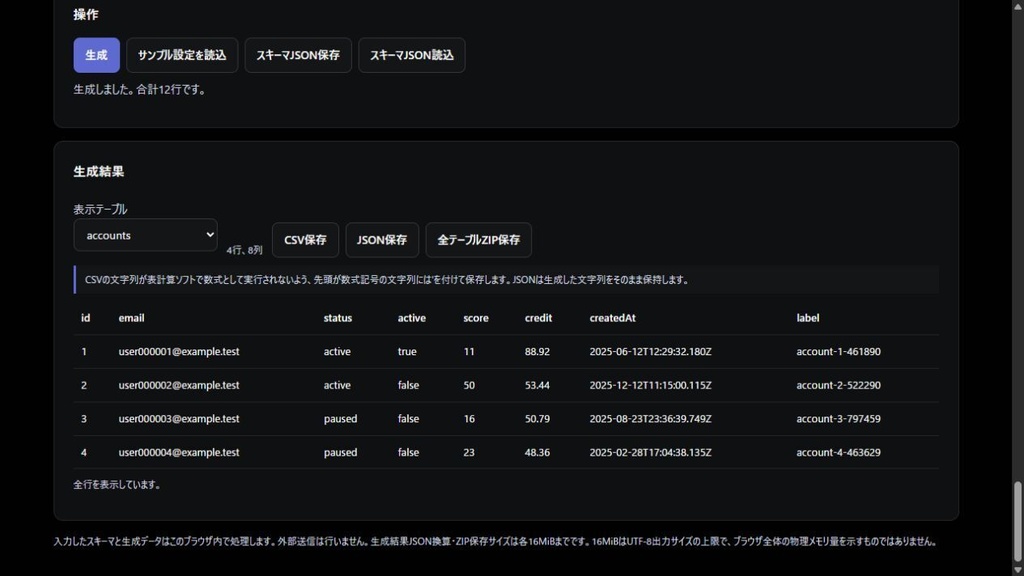Click credit value 88.92
The image size is (1024, 576).
[537, 351]
